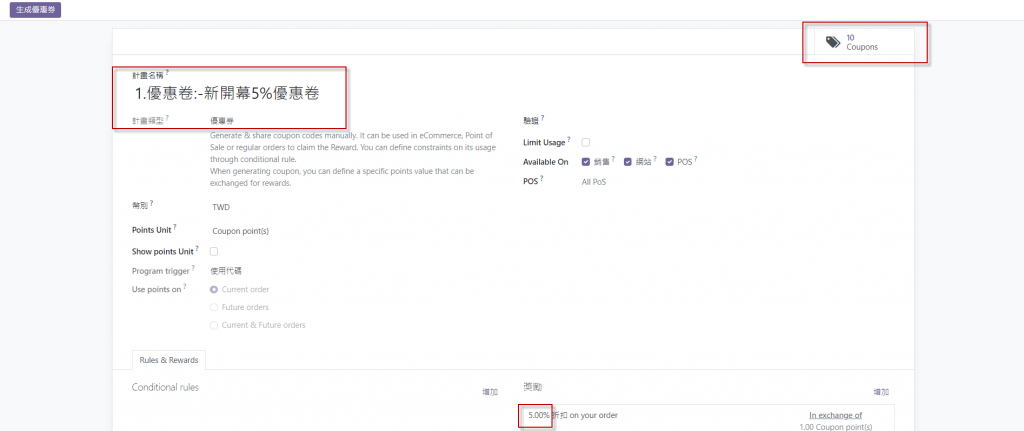This screenshot has height=431, width=1024.
Task: Click the All PoS field value
Action: click(594, 182)
